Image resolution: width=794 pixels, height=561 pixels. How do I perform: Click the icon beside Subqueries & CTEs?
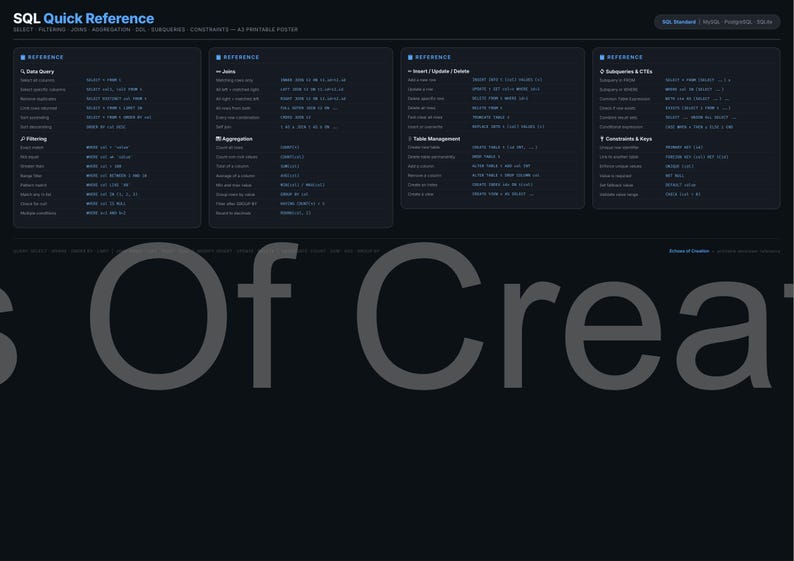point(602,71)
